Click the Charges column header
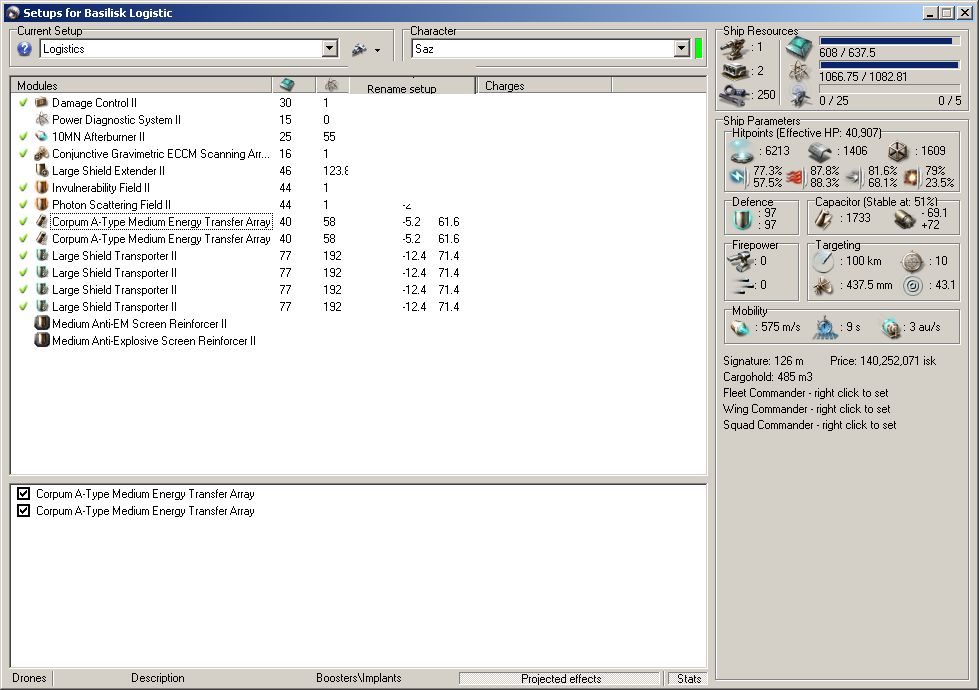Viewport: 979px width, 690px height. point(543,86)
